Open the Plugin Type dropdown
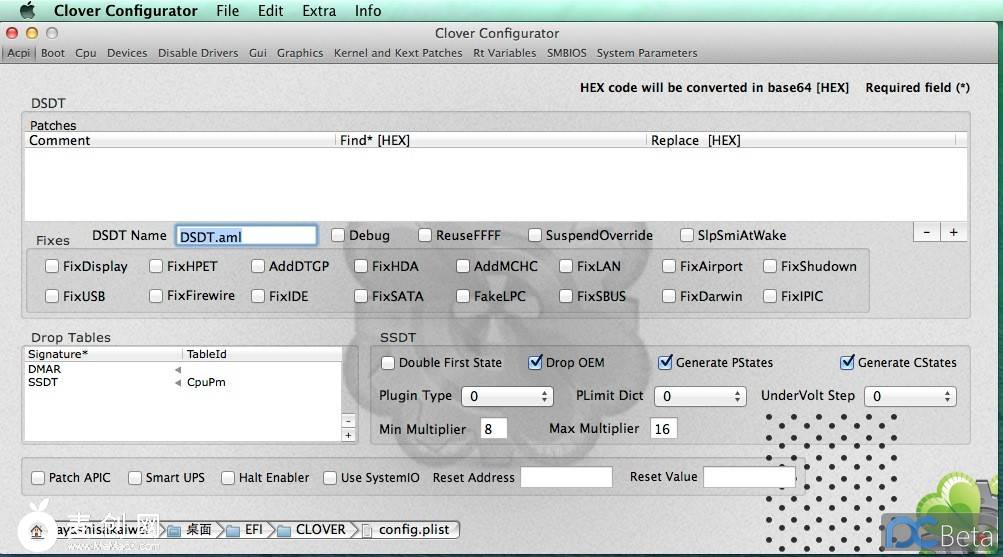The width and height of the screenshot is (1003, 557). (x=507, y=396)
